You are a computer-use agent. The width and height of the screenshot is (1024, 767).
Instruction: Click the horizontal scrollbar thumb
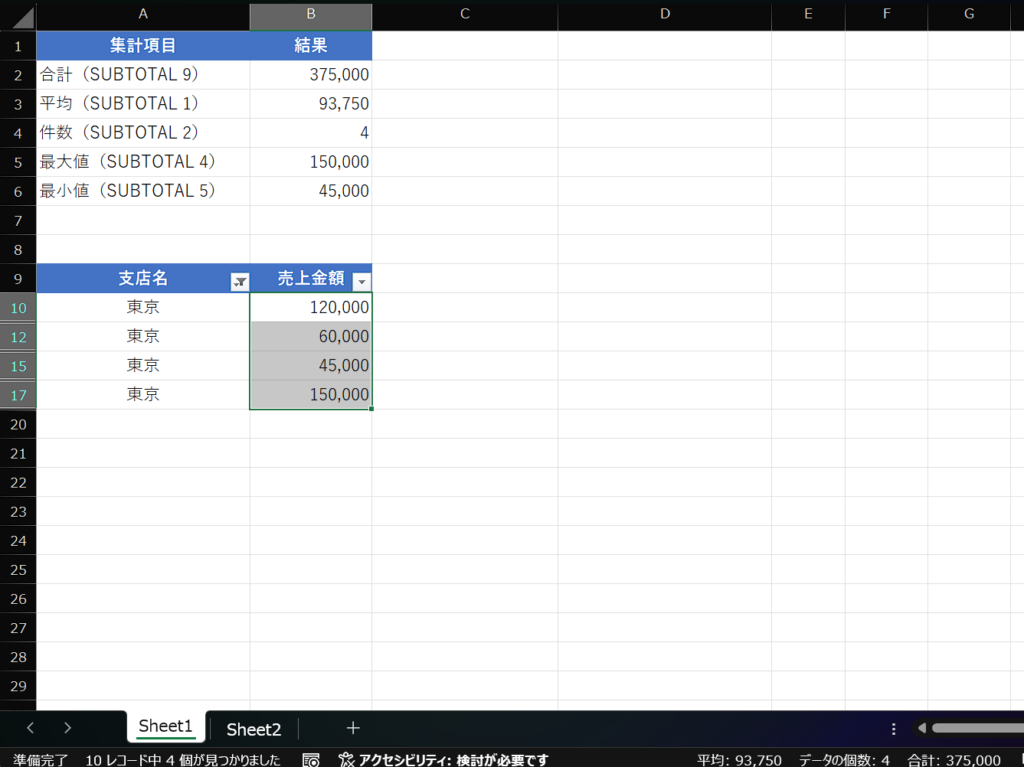[x=977, y=728]
